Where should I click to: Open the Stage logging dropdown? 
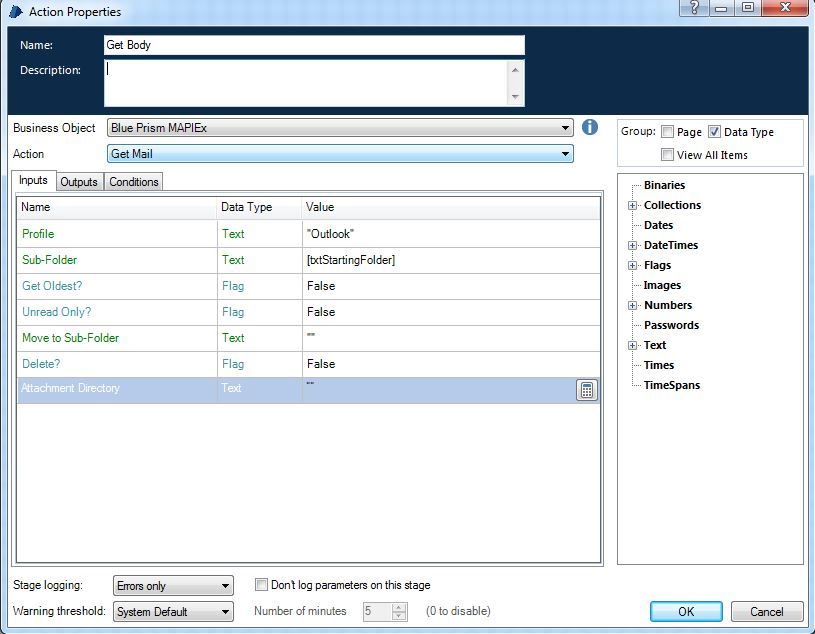tap(173, 586)
